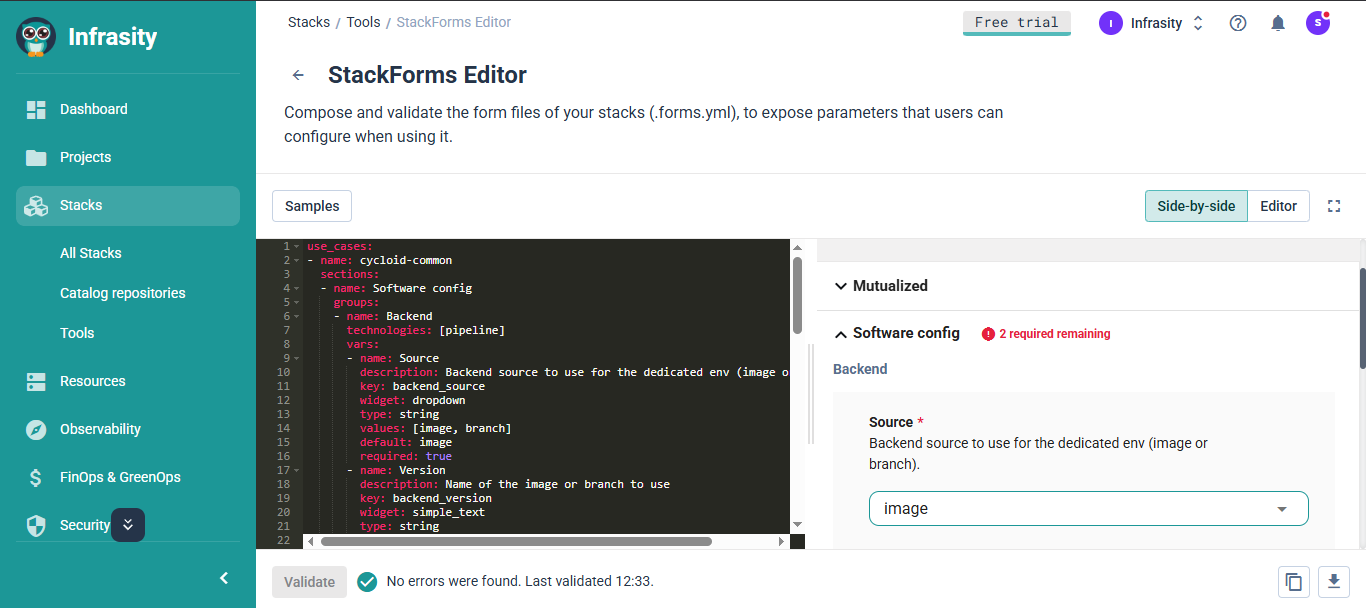1366x608 pixels.
Task: Open the help question mark icon
Action: point(1238,23)
